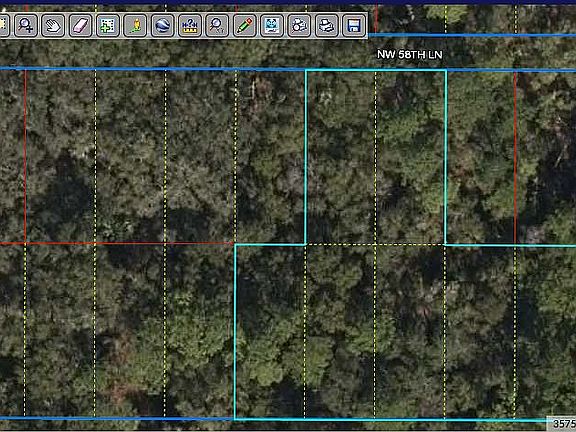The width and height of the screenshot is (576, 432).
Task: Click the red horizontal parcel boundary line
Action: click(x=117, y=243)
